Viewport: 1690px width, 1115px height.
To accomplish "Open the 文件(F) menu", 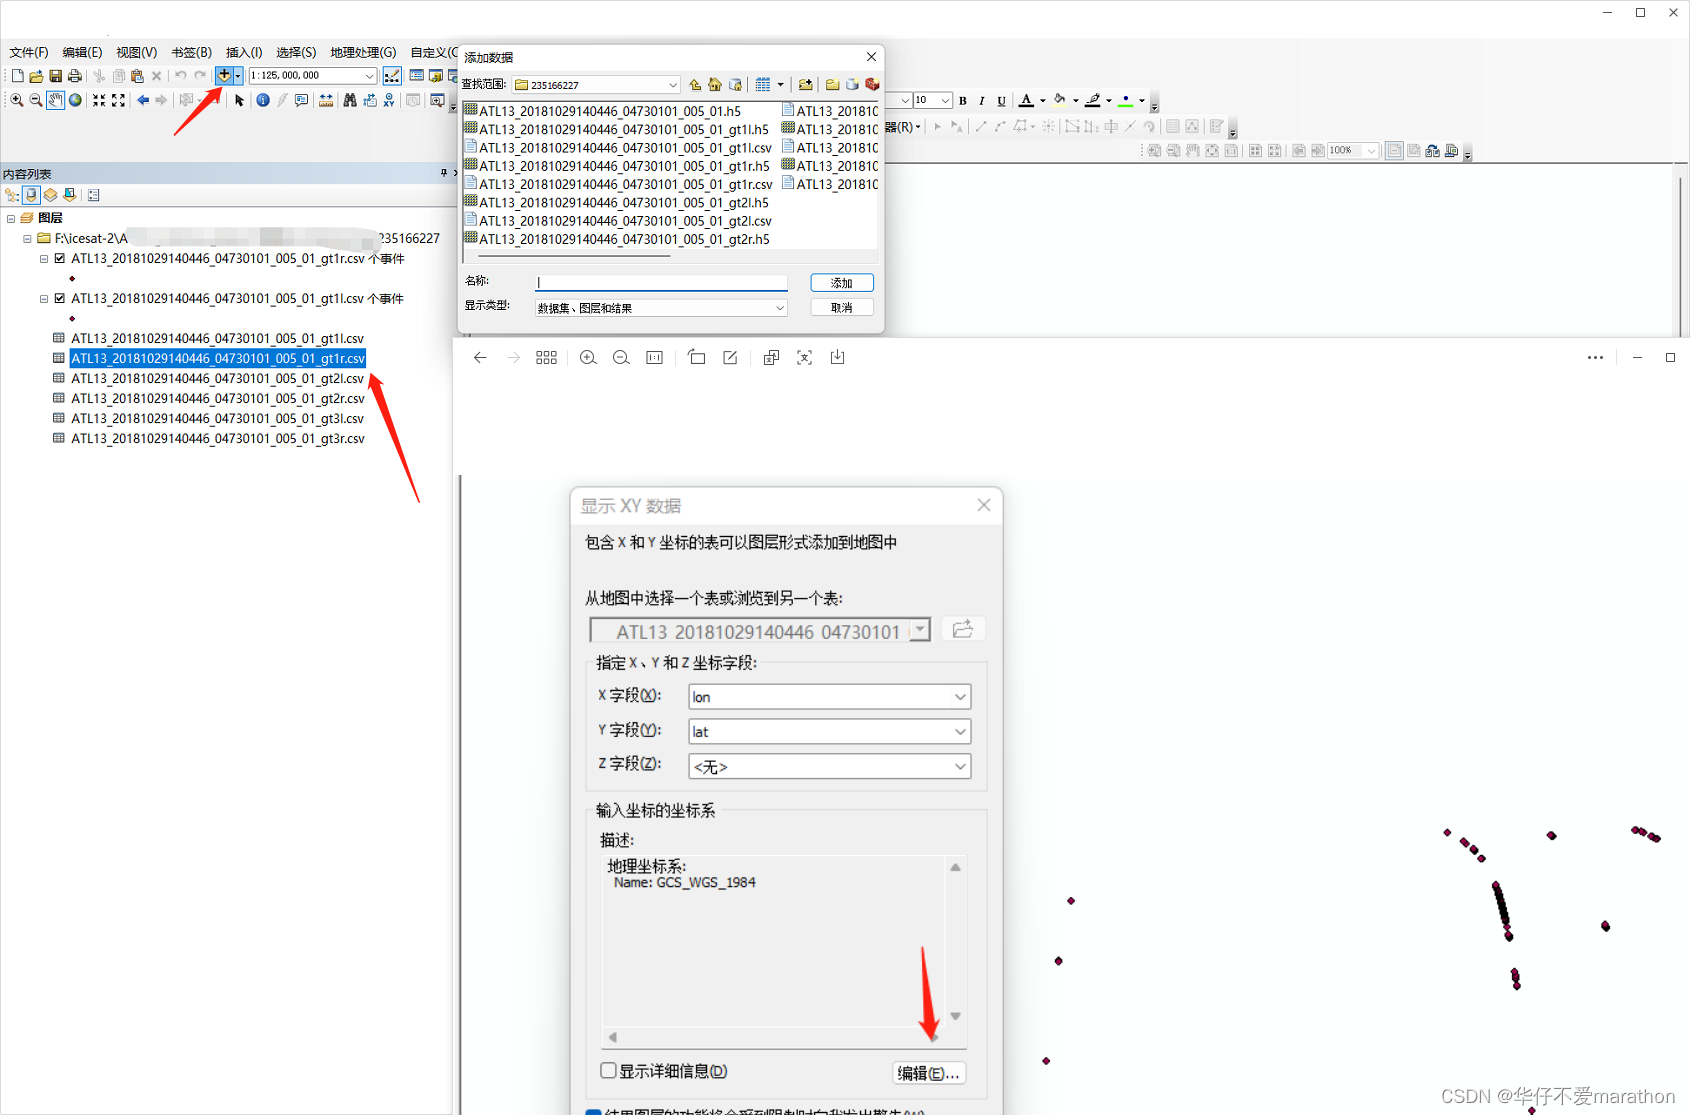I will (x=27, y=52).
